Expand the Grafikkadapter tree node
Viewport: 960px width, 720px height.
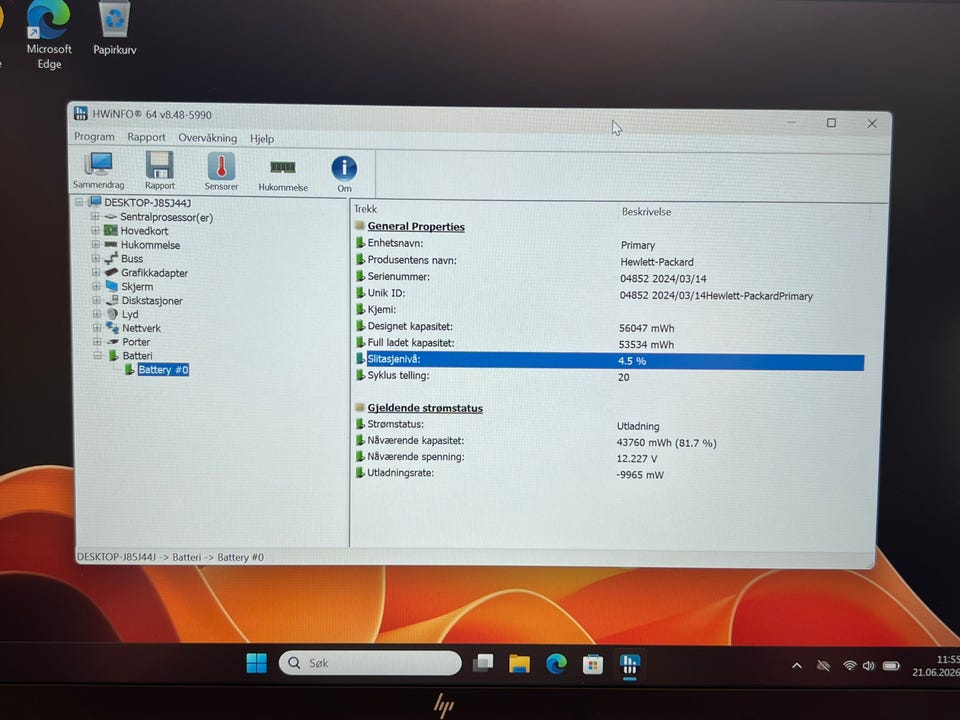coord(96,272)
